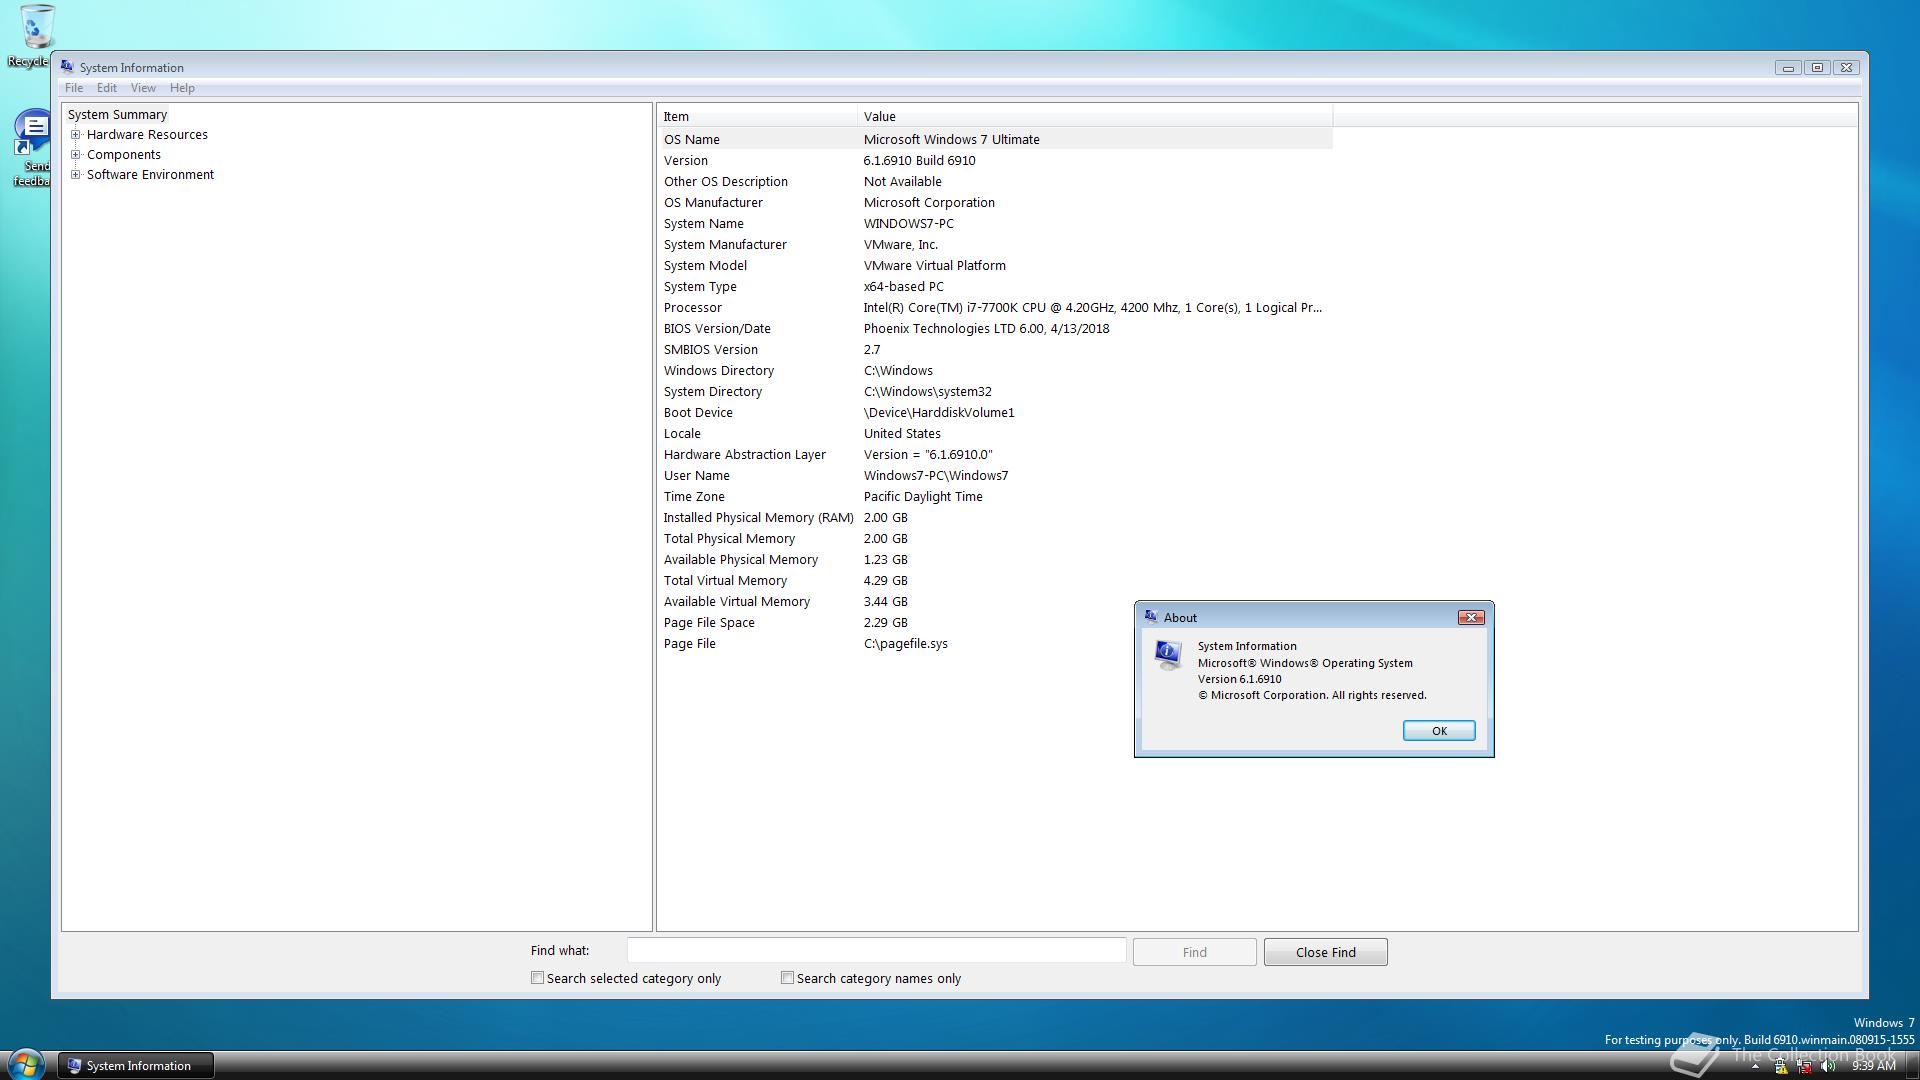Viewport: 1920px width, 1080px height.
Task: Expand the Software Environment node
Action: (75, 174)
